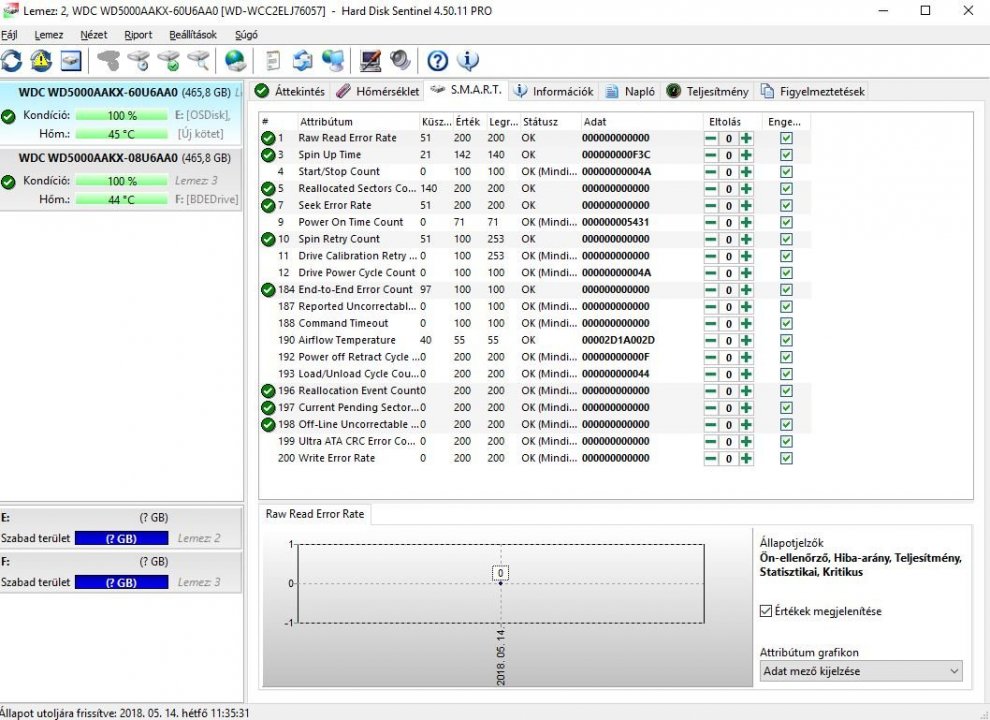Toggle the enable checkbox for Power On Time Count
This screenshot has height=720, width=990.
(x=786, y=222)
